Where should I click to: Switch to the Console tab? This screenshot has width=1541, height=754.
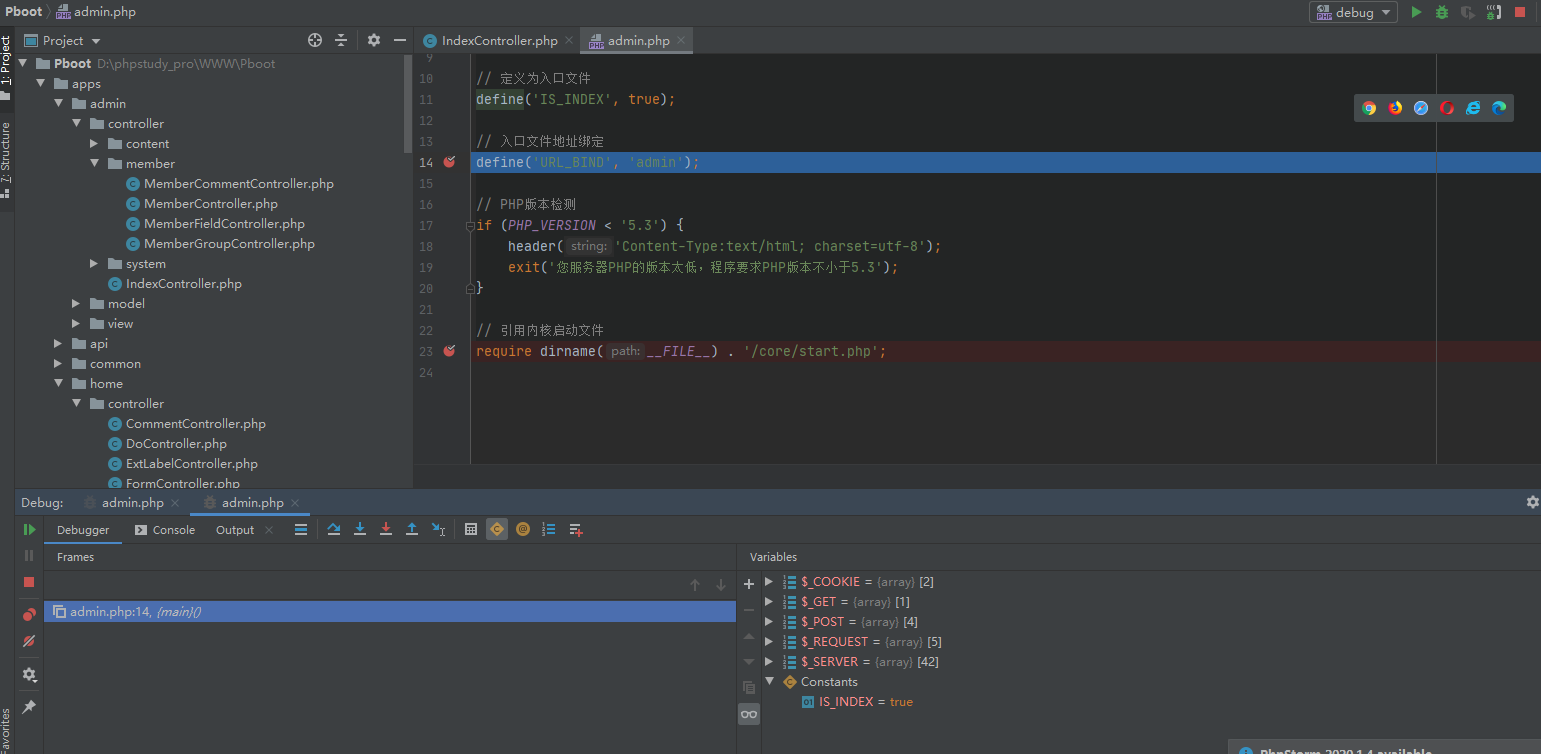[x=165, y=530]
